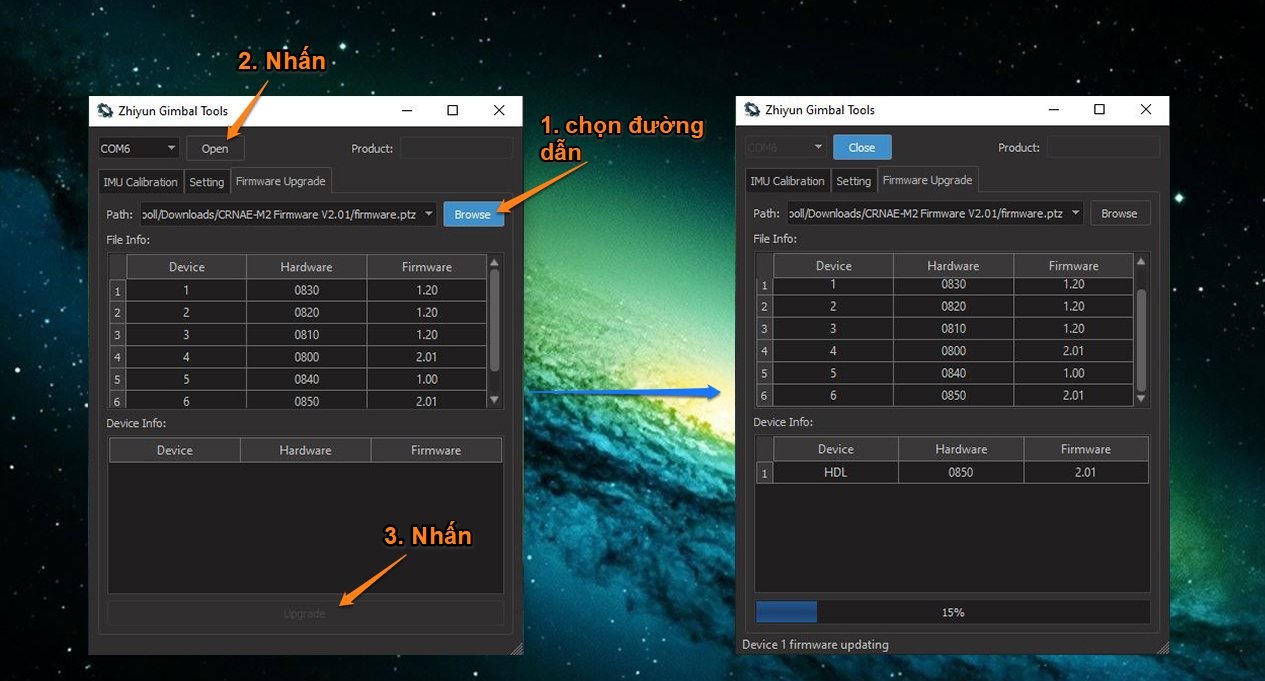
Task: Open the greyed COM6 dropdown beside the blue Close button
Action: 785,147
